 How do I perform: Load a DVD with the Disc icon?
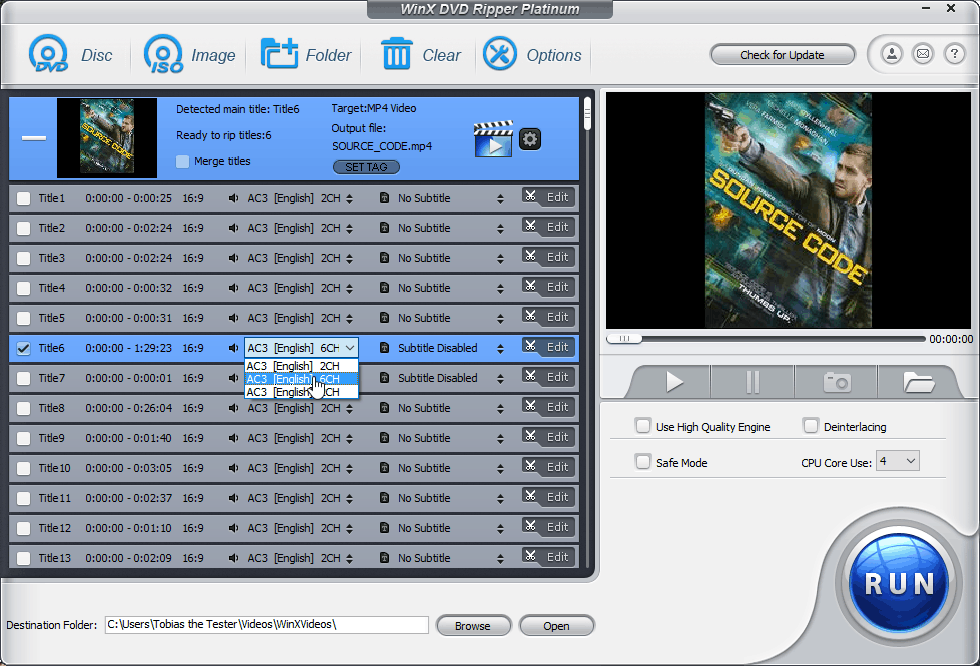pyautogui.click(x=70, y=55)
